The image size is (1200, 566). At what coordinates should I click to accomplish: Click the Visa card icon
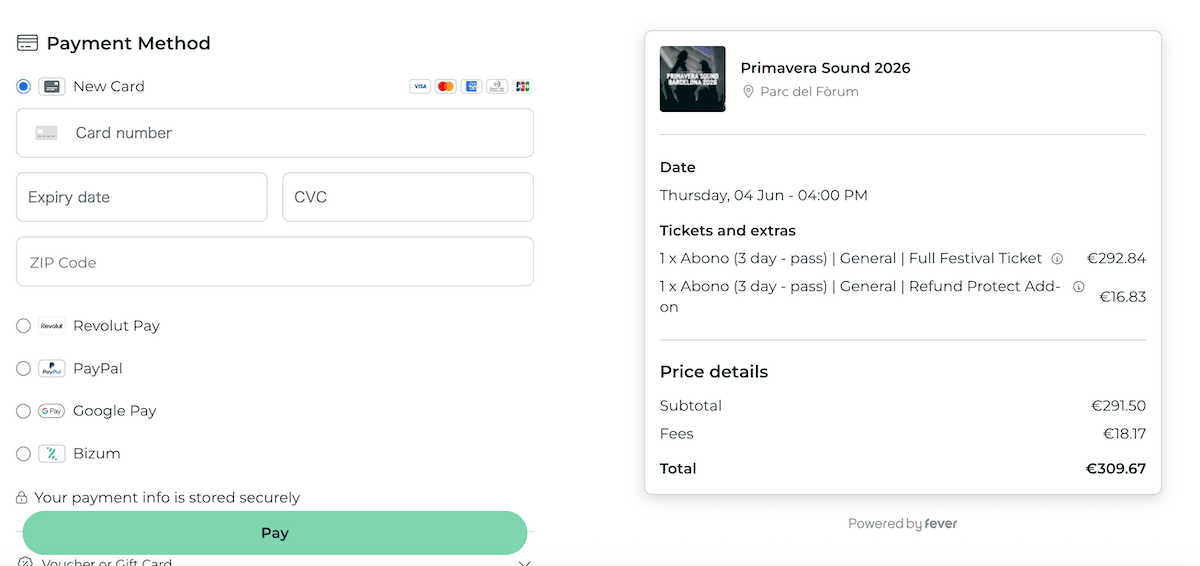tap(420, 87)
